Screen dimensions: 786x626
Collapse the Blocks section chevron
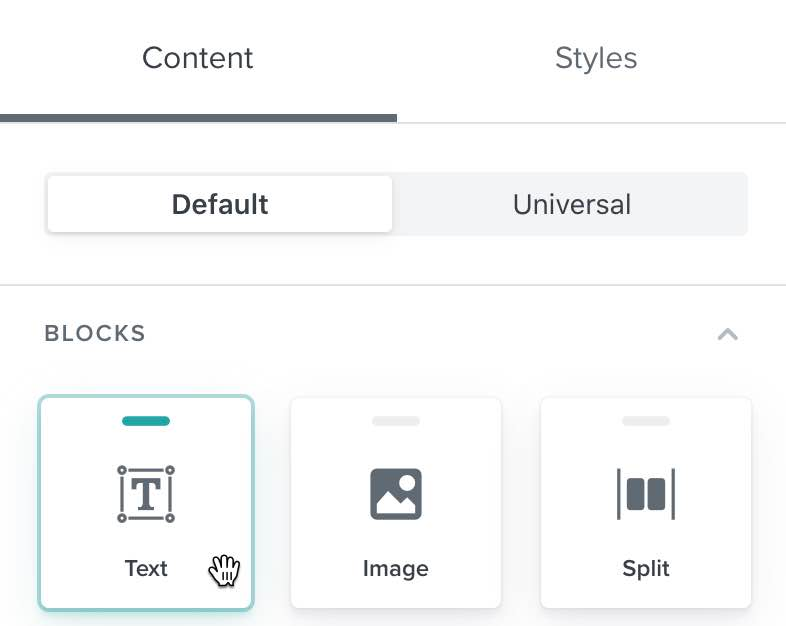(x=728, y=334)
